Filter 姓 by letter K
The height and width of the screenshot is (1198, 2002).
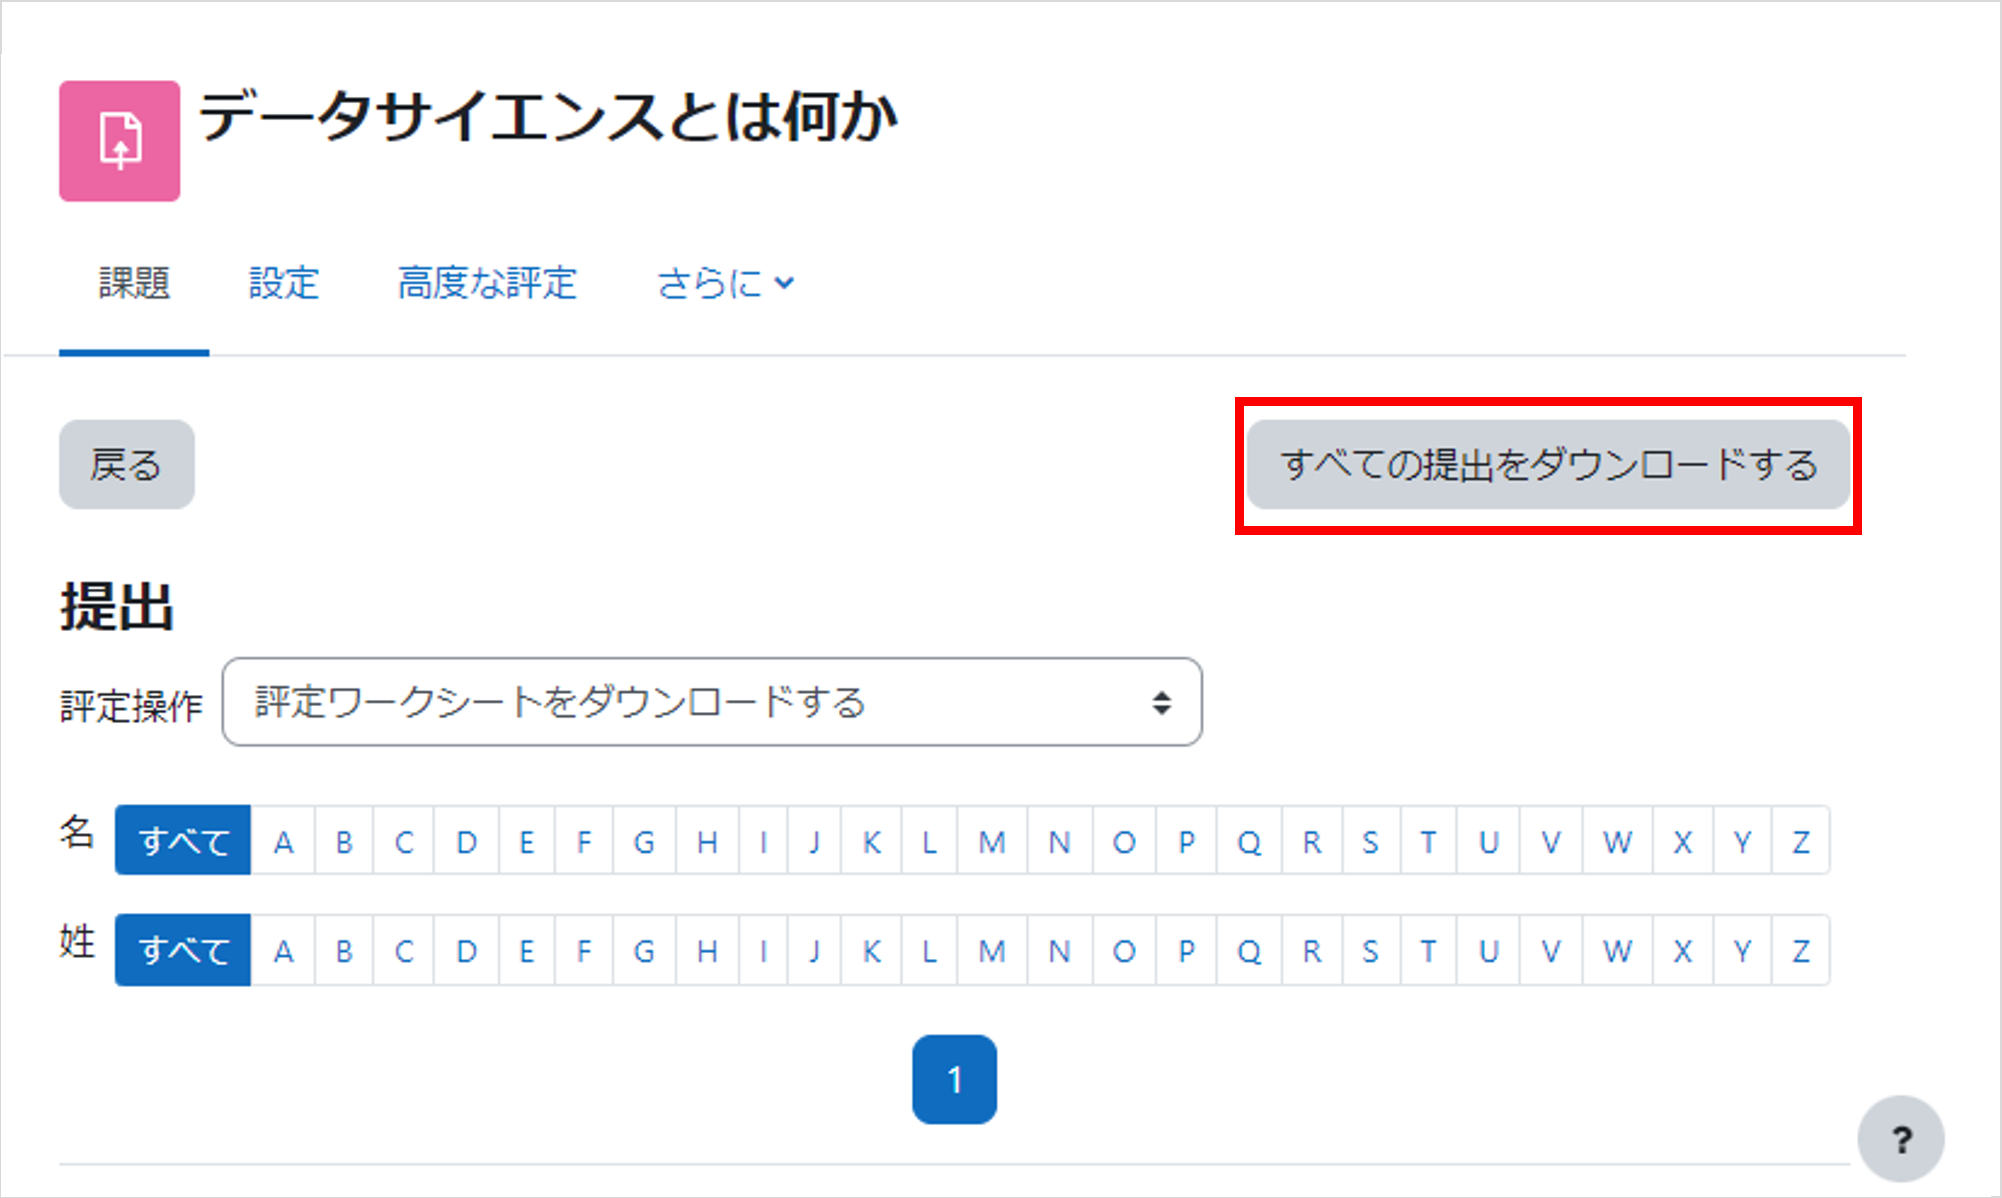pyautogui.click(x=871, y=949)
